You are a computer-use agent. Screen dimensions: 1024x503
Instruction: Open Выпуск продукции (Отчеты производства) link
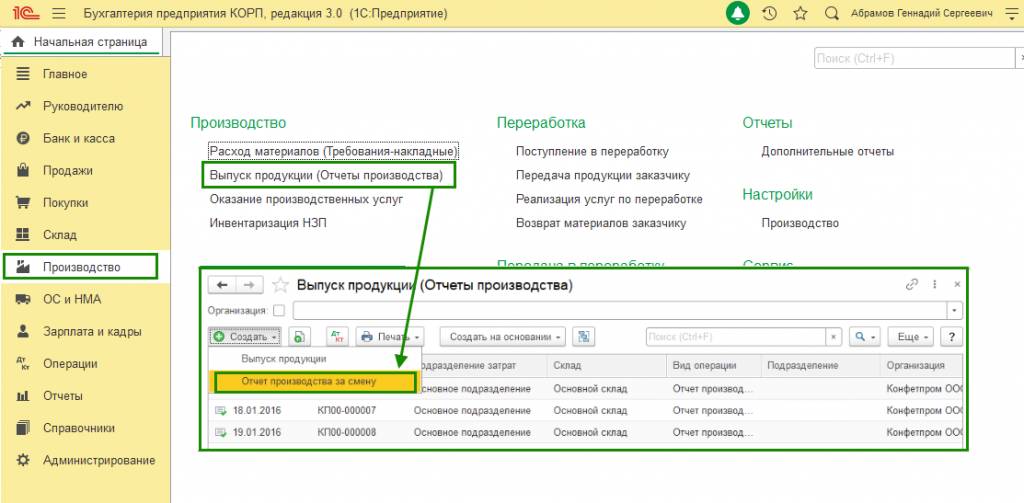326,176
